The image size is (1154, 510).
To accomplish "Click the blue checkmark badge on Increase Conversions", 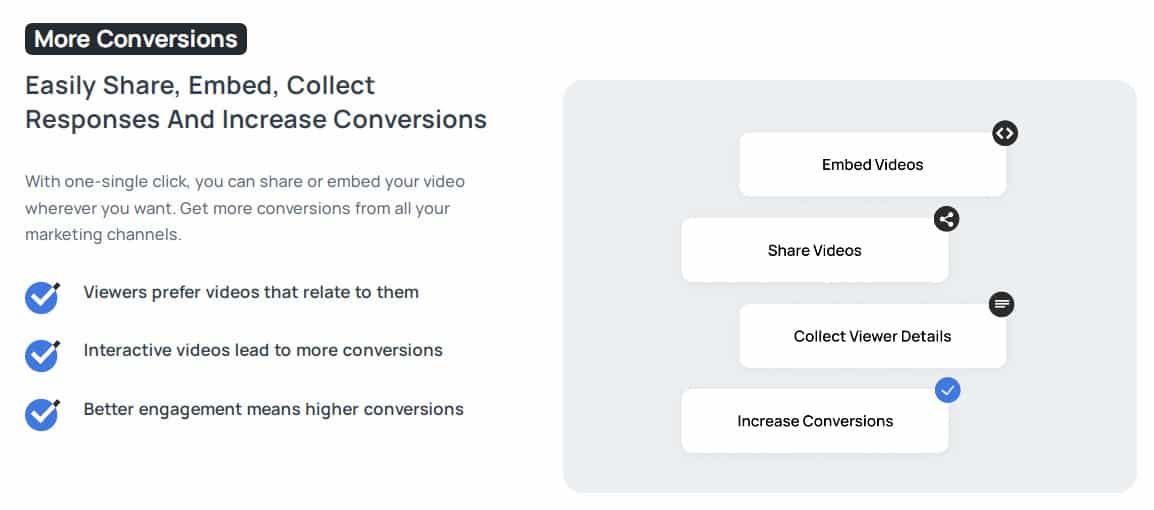I will [x=947, y=389].
